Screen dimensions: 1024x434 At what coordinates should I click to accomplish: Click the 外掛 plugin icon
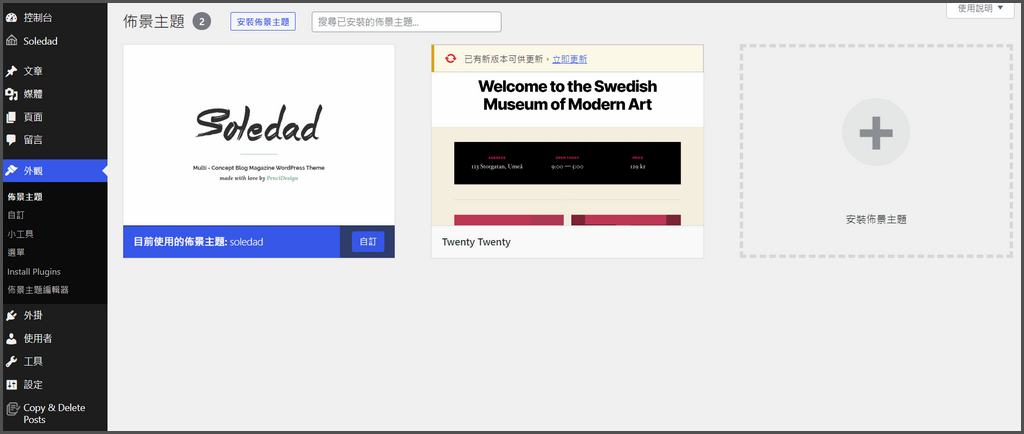click(11, 315)
